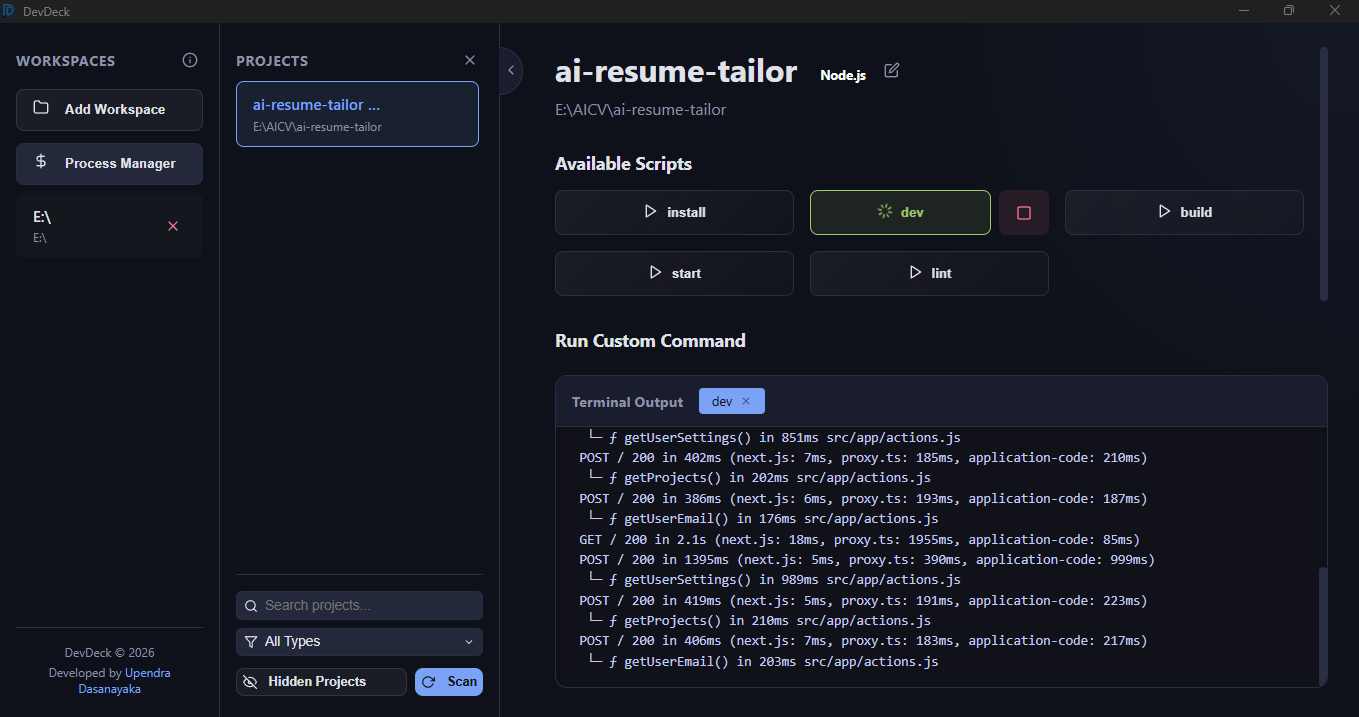Toggle Hidden Projects visibility

[x=321, y=682]
